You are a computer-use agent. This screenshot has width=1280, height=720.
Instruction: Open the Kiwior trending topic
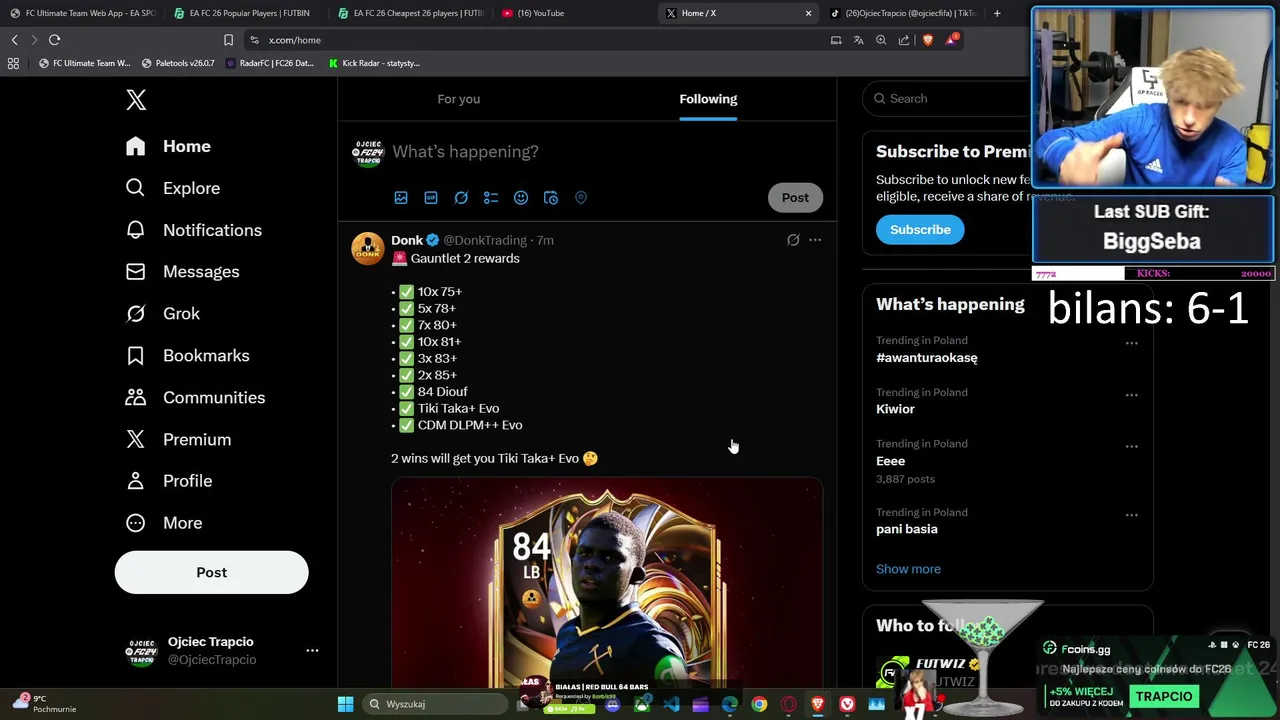pos(895,409)
